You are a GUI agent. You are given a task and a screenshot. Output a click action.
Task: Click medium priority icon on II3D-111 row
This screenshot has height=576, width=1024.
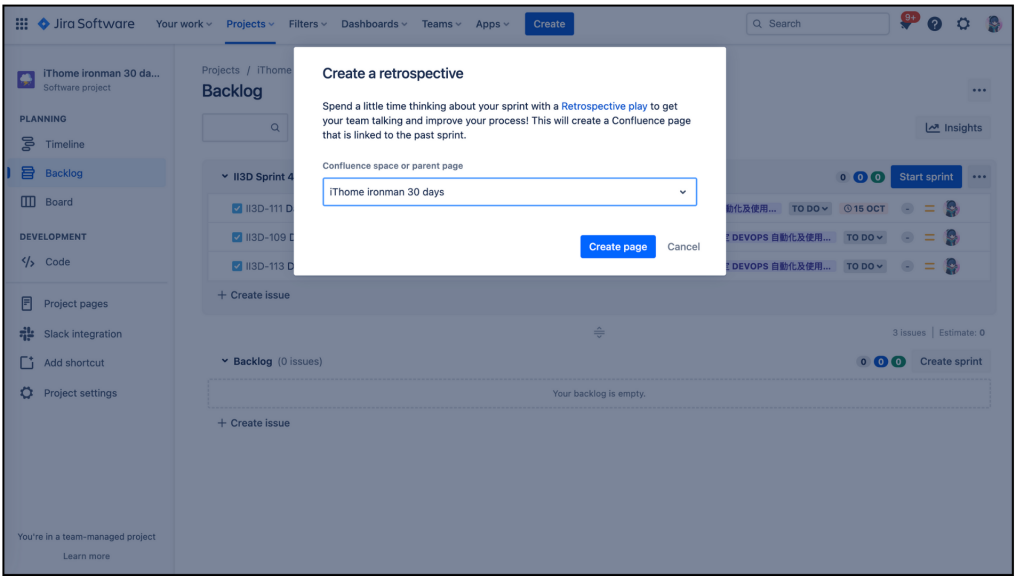(x=929, y=208)
